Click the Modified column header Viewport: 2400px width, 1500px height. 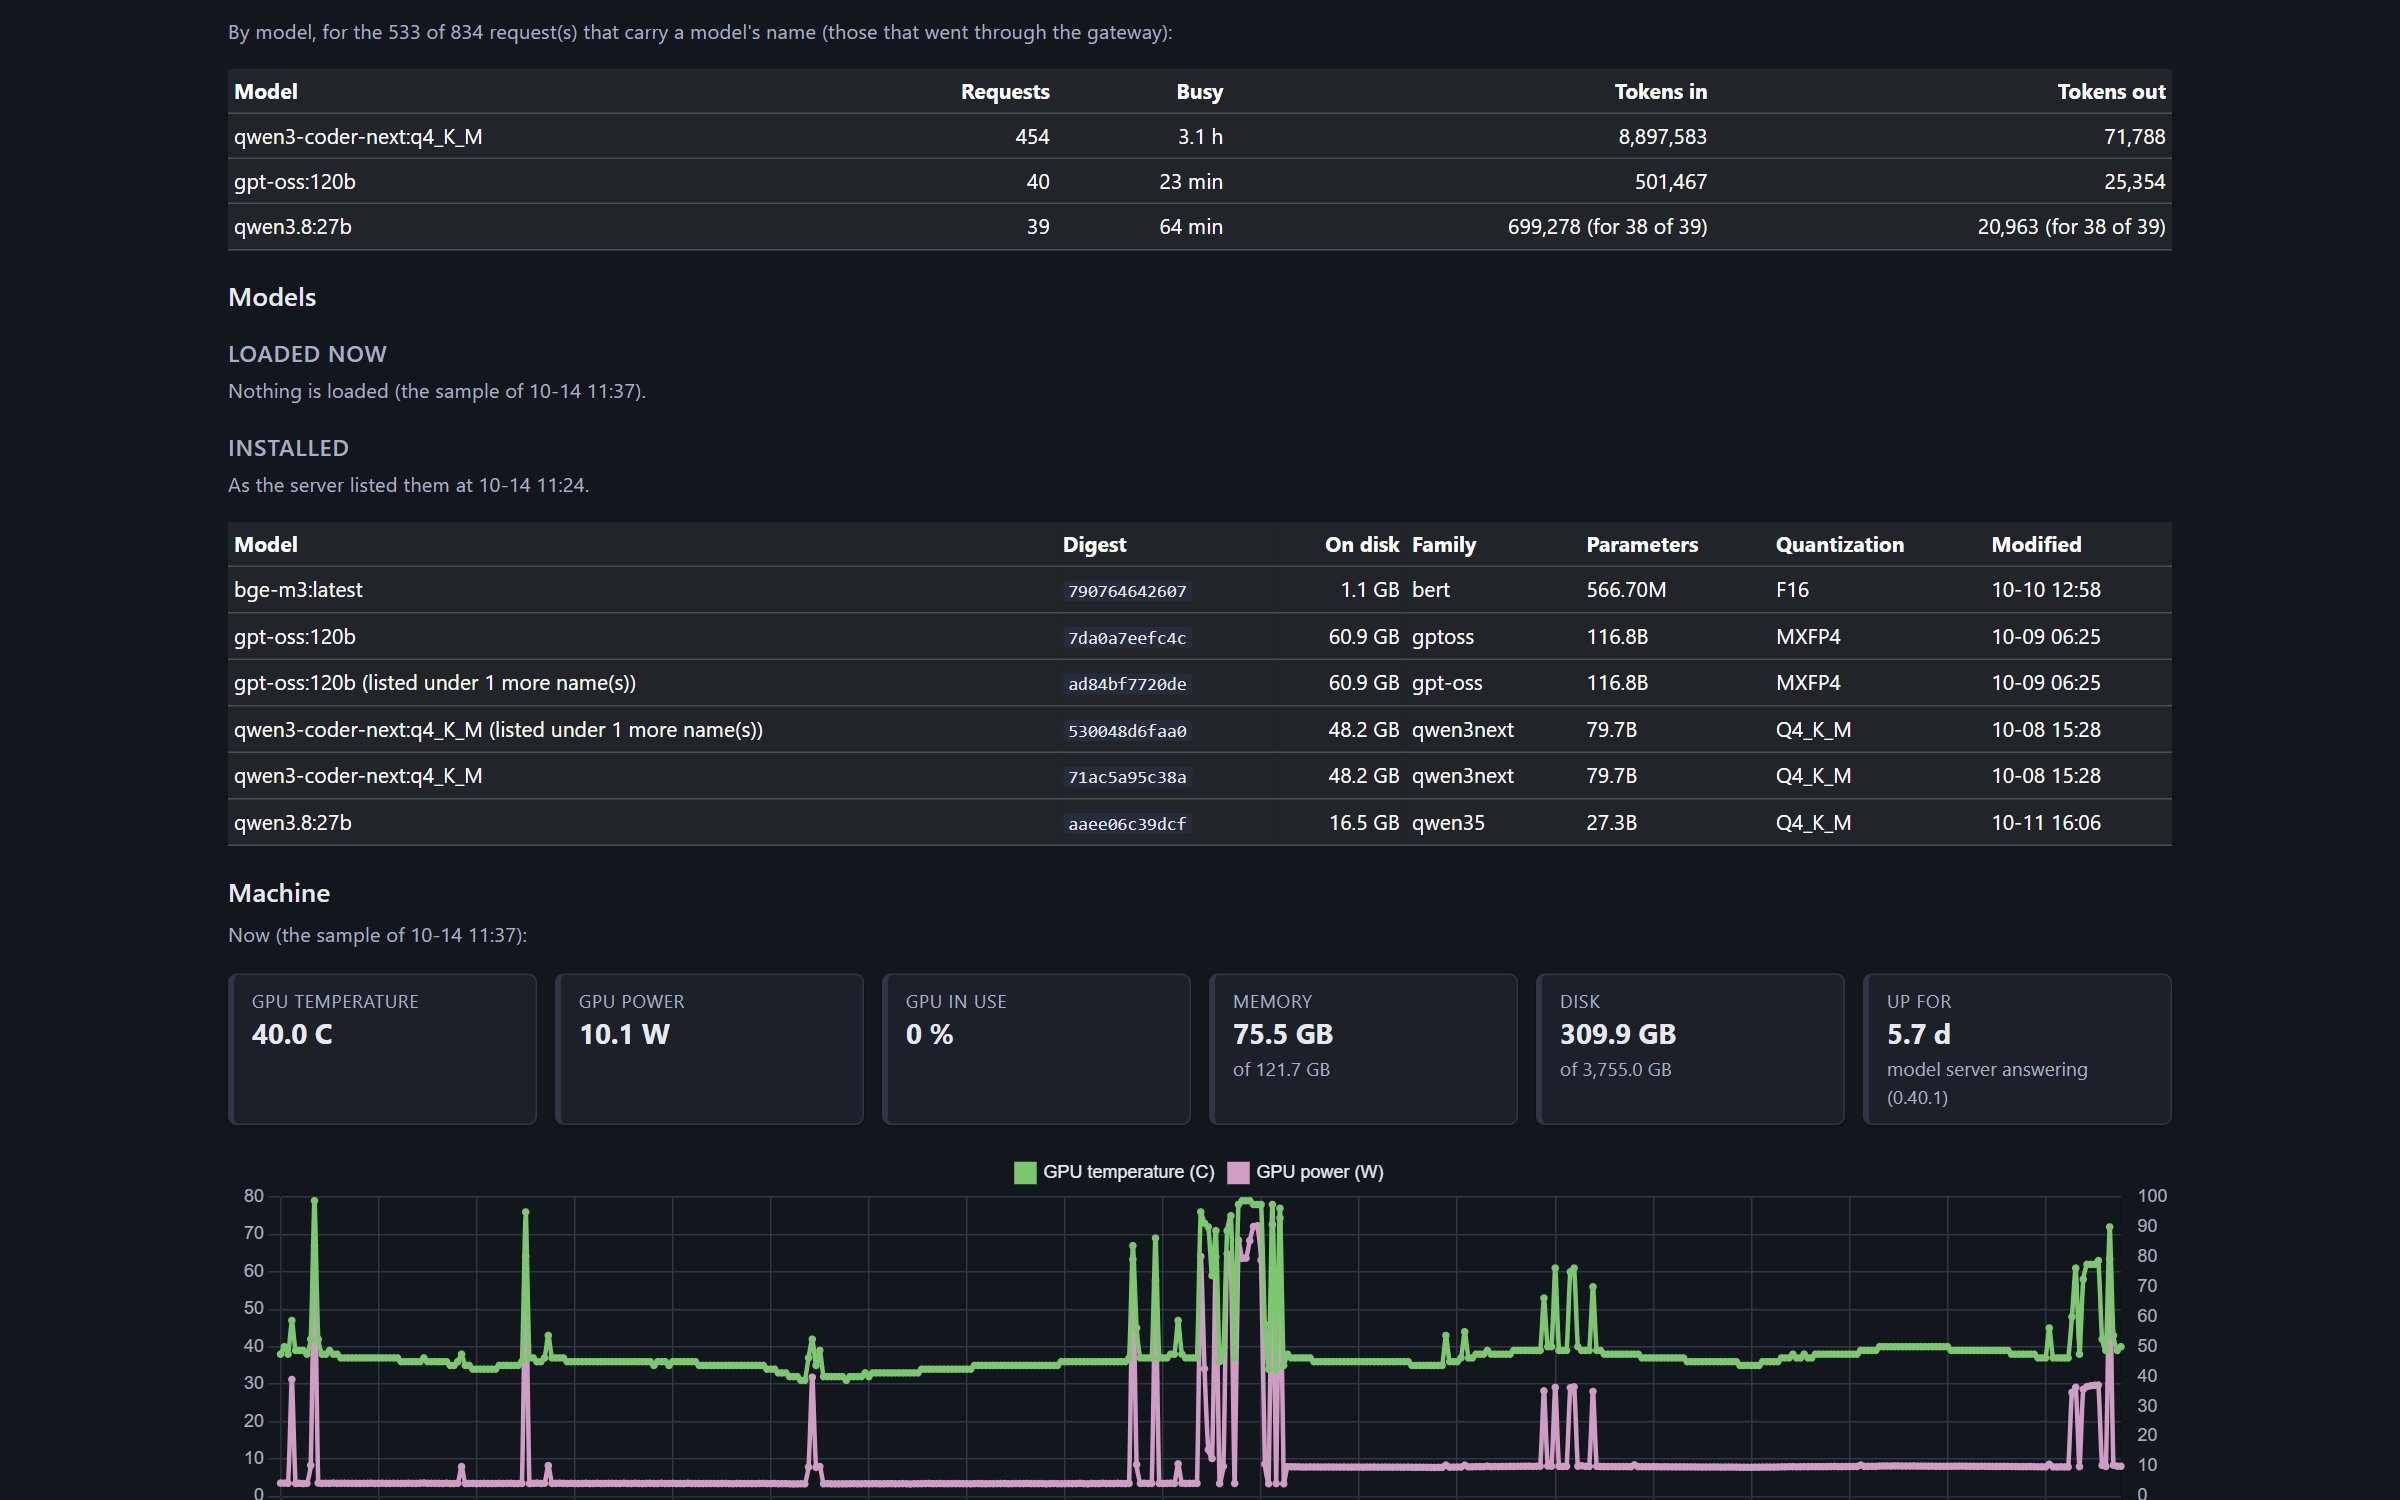[2036, 545]
